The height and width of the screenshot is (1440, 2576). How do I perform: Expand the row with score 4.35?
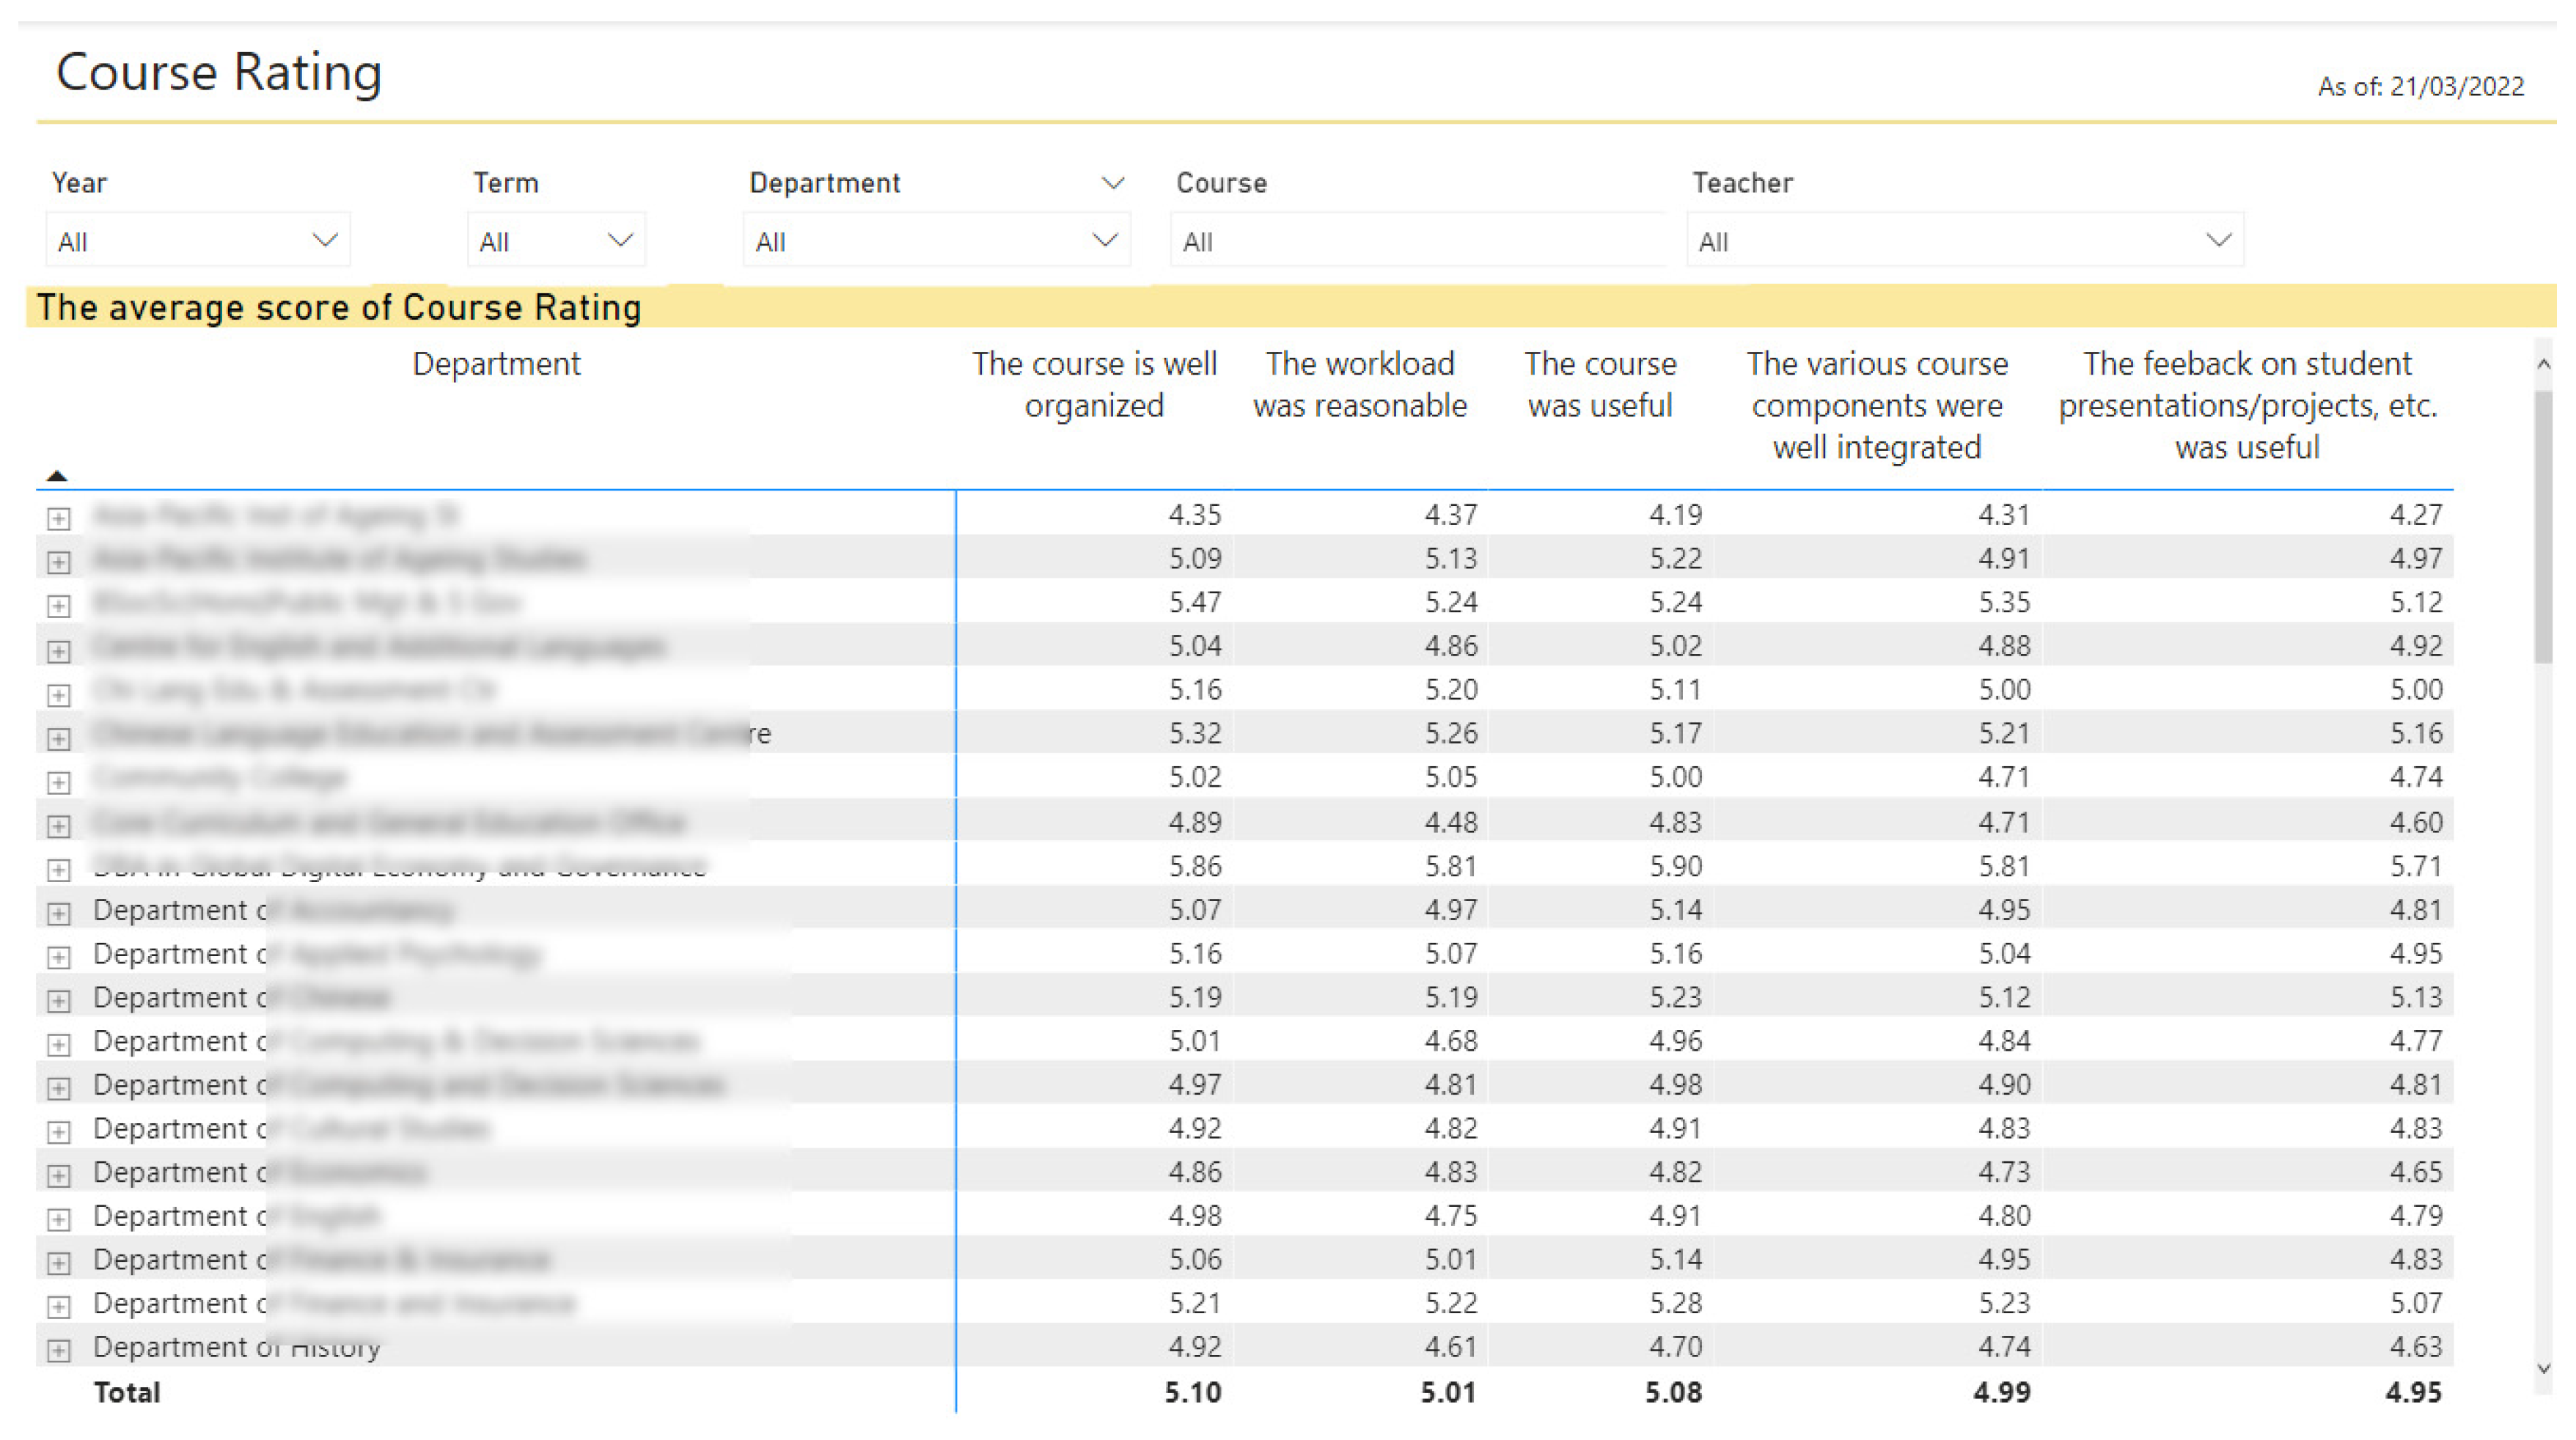pos(59,518)
